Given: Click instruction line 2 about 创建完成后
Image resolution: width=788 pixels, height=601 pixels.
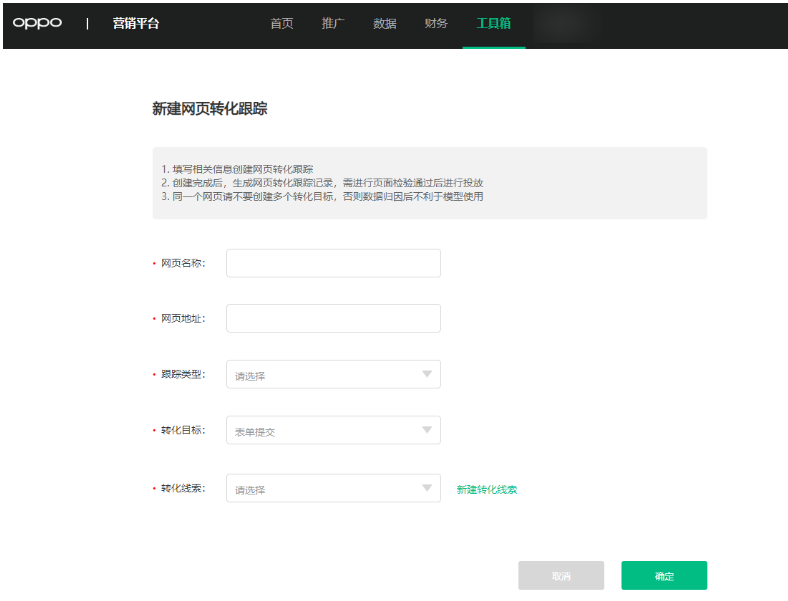Looking at the screenshot, I should tap(322, 183).
